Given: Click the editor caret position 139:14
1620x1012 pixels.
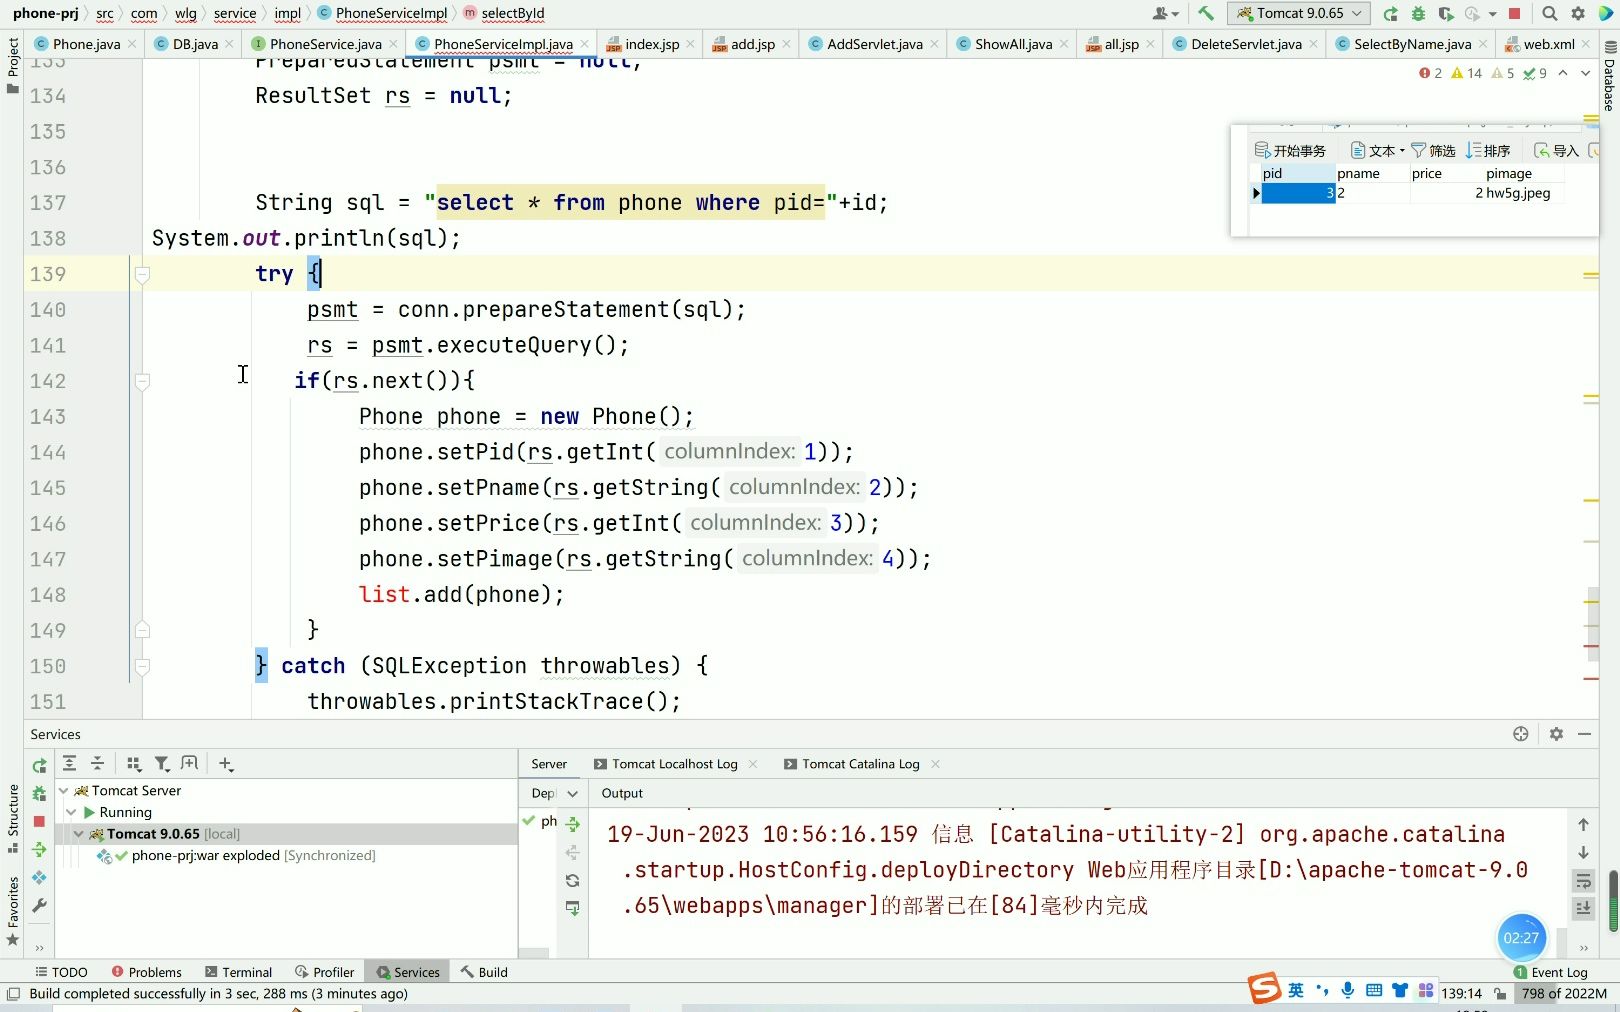Looking at the screenshot, I should click(x=1461, y=994).
